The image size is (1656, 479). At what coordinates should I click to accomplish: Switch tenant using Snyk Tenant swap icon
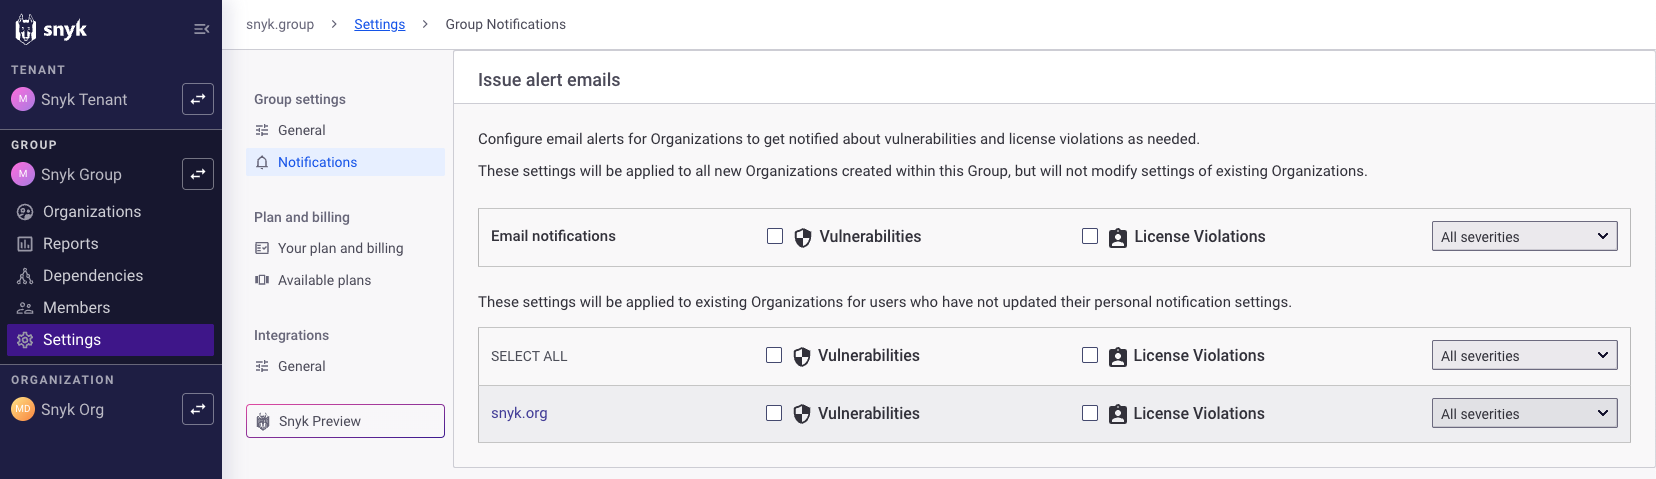[198, 99]
